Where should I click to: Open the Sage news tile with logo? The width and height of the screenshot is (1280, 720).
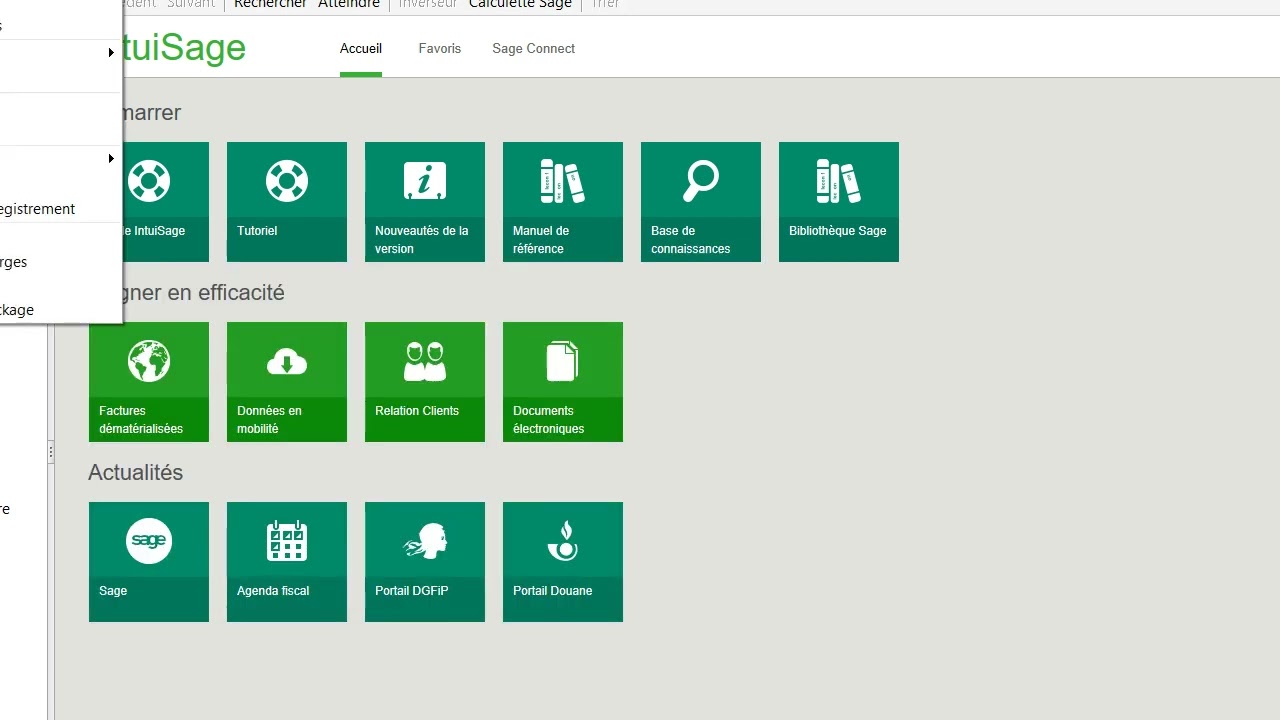(x=149, y=562)
